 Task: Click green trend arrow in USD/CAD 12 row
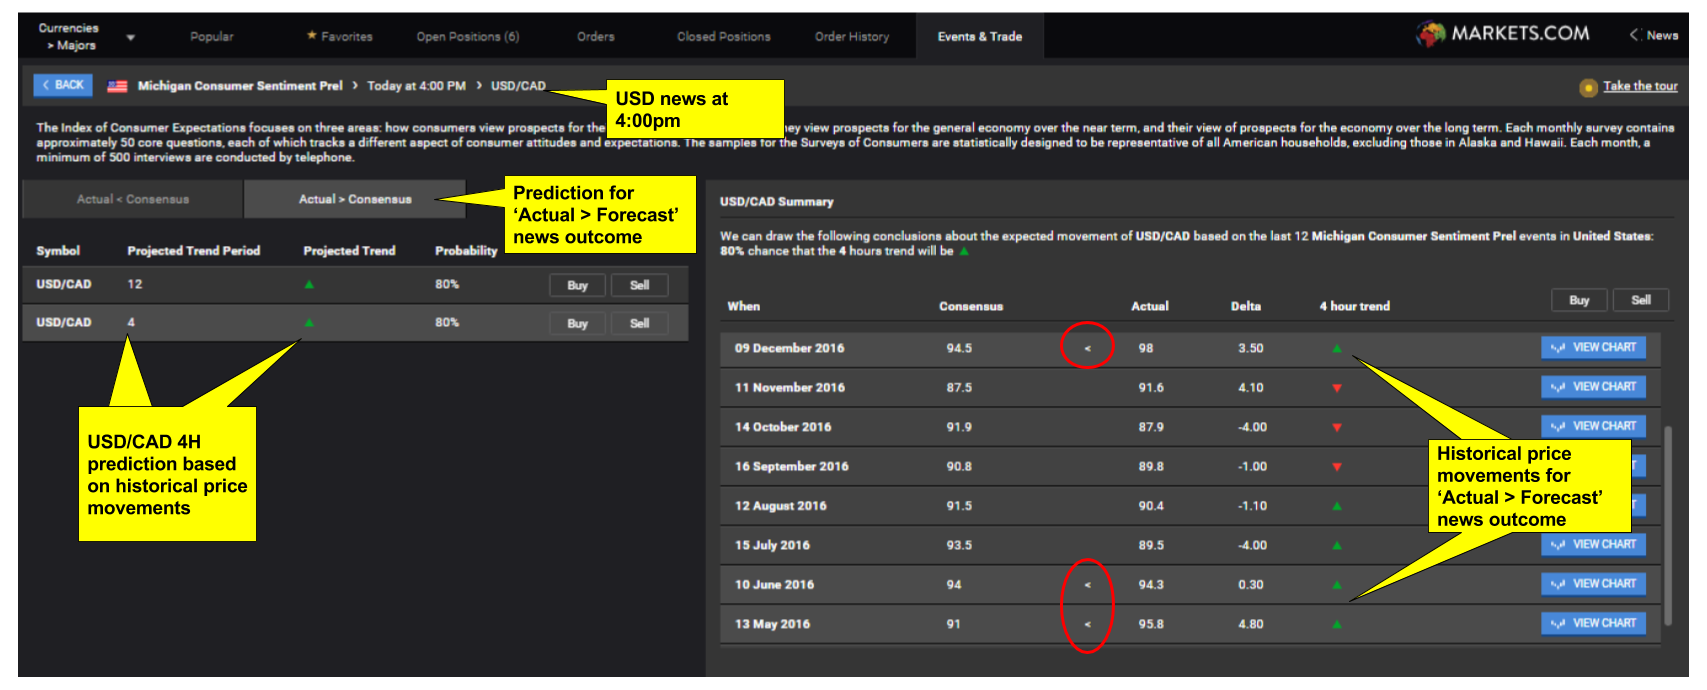309,285
